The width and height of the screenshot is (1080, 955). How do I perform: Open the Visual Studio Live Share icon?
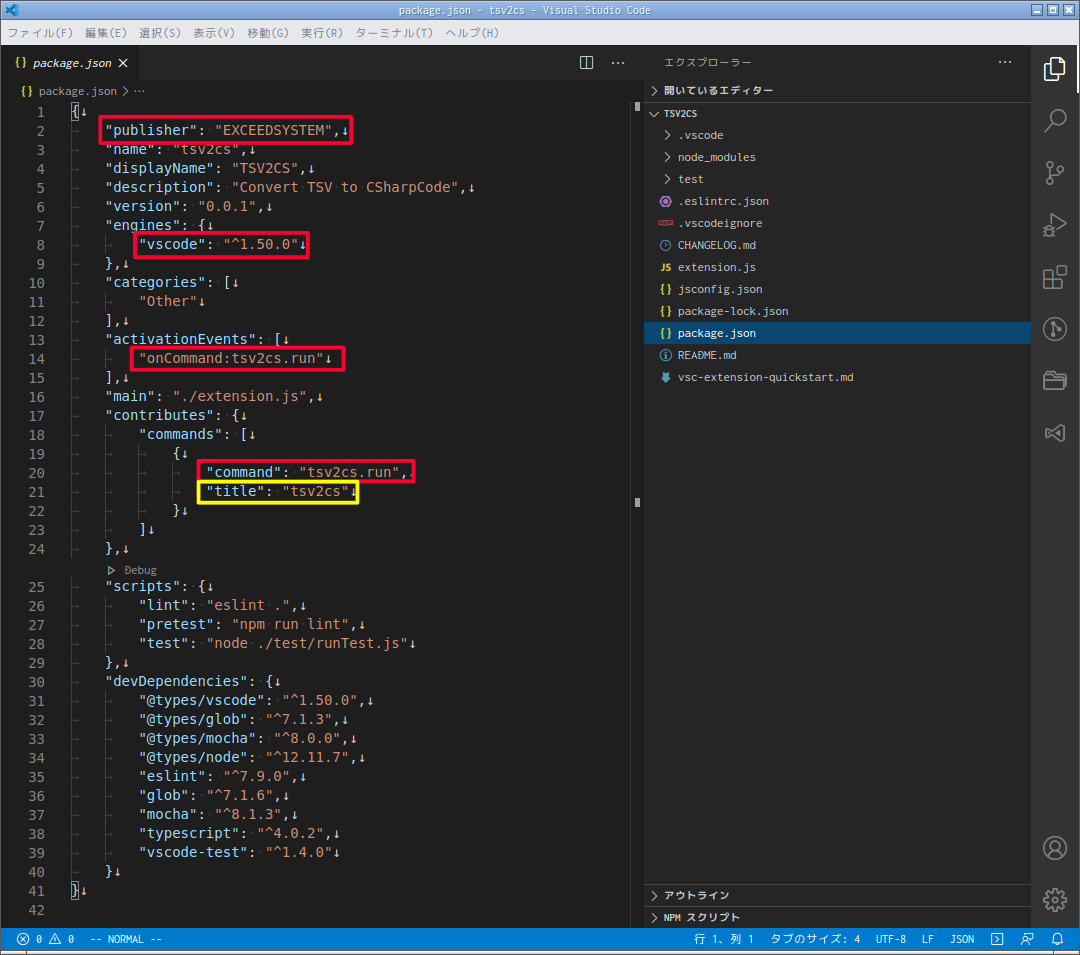1055,432
